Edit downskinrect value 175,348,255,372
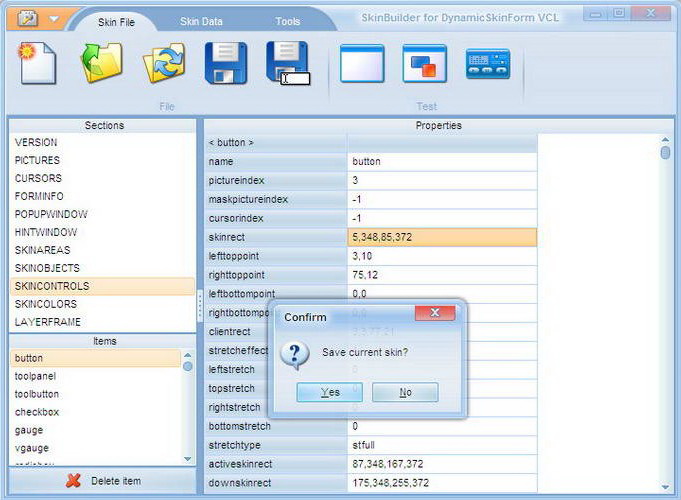Screen dimensions: 681x500 [x=442, y=483]
